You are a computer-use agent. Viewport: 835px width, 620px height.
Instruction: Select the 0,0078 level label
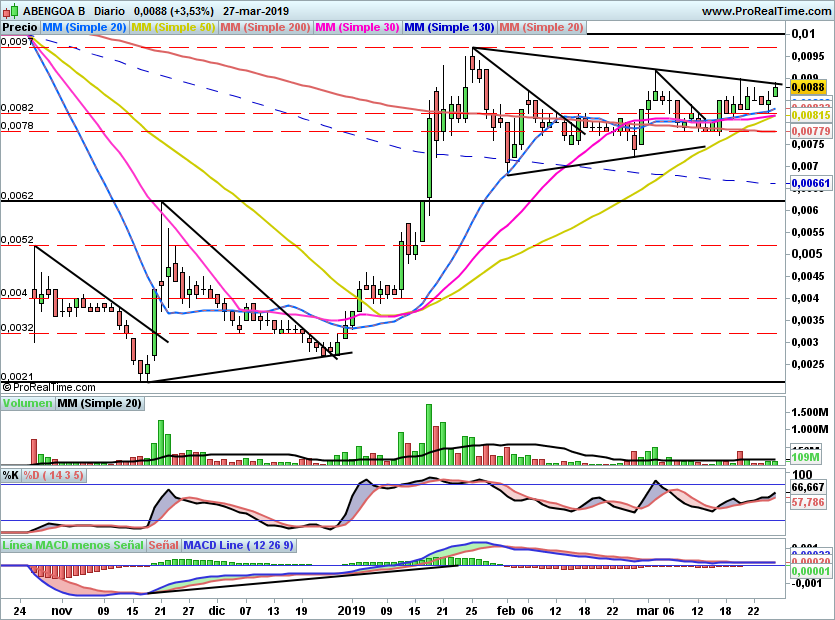(x=17, y=126)
